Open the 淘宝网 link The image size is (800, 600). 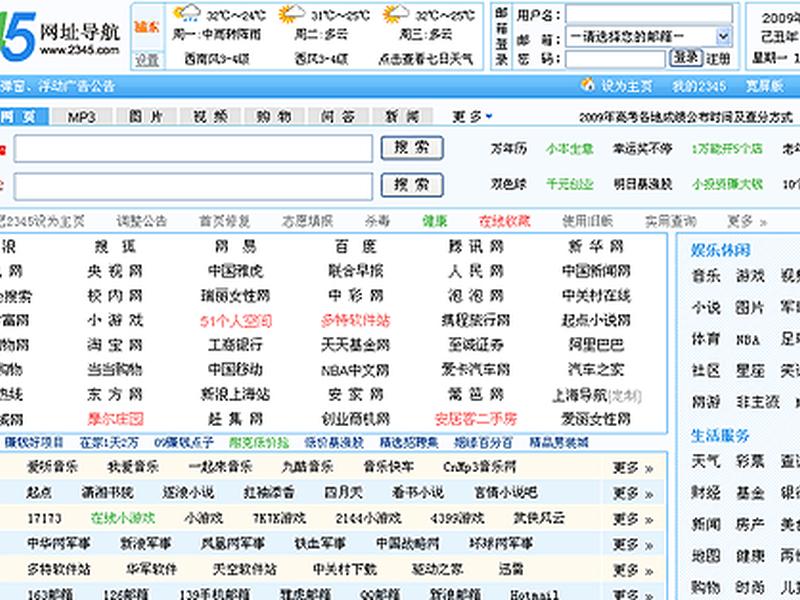click(115, 345)
